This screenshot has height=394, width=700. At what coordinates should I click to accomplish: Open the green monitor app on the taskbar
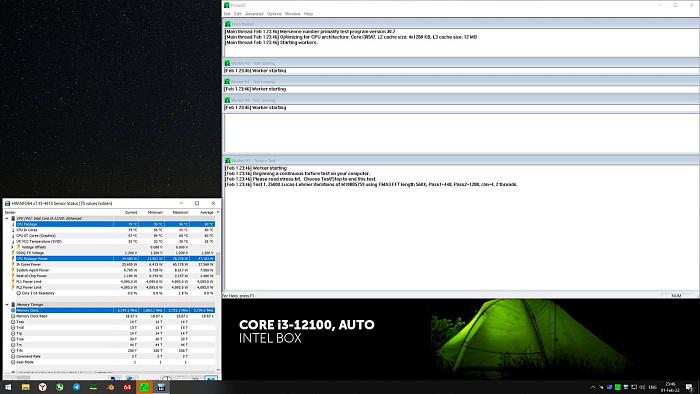point(93,387)
